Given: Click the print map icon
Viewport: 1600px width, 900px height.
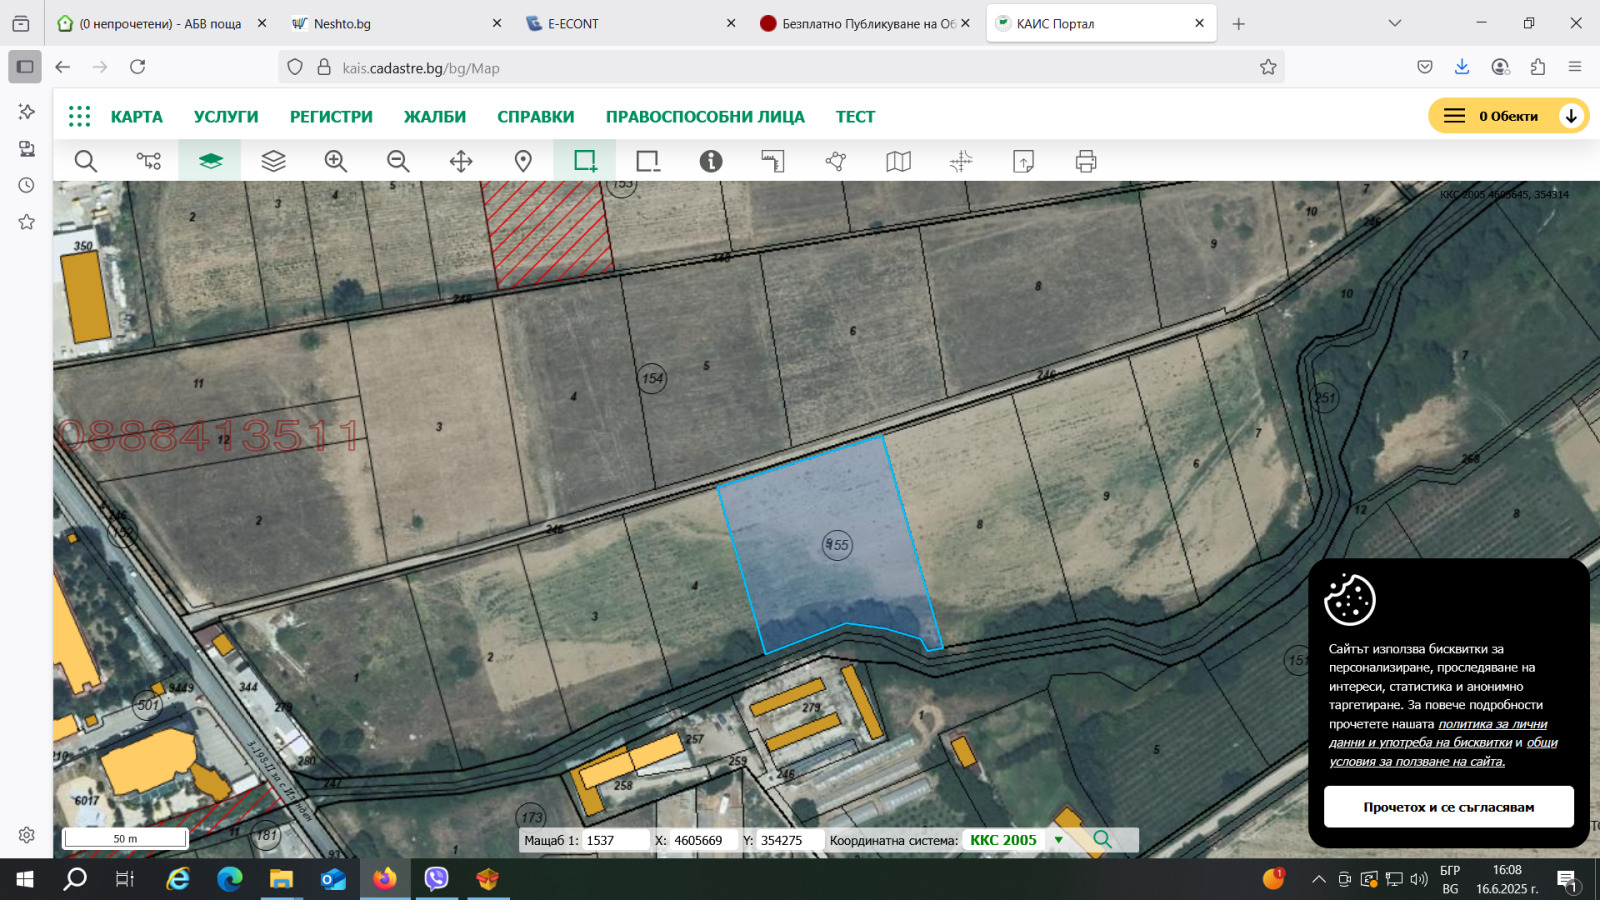Looking at the screenshot, I should tap(1086, 161).
